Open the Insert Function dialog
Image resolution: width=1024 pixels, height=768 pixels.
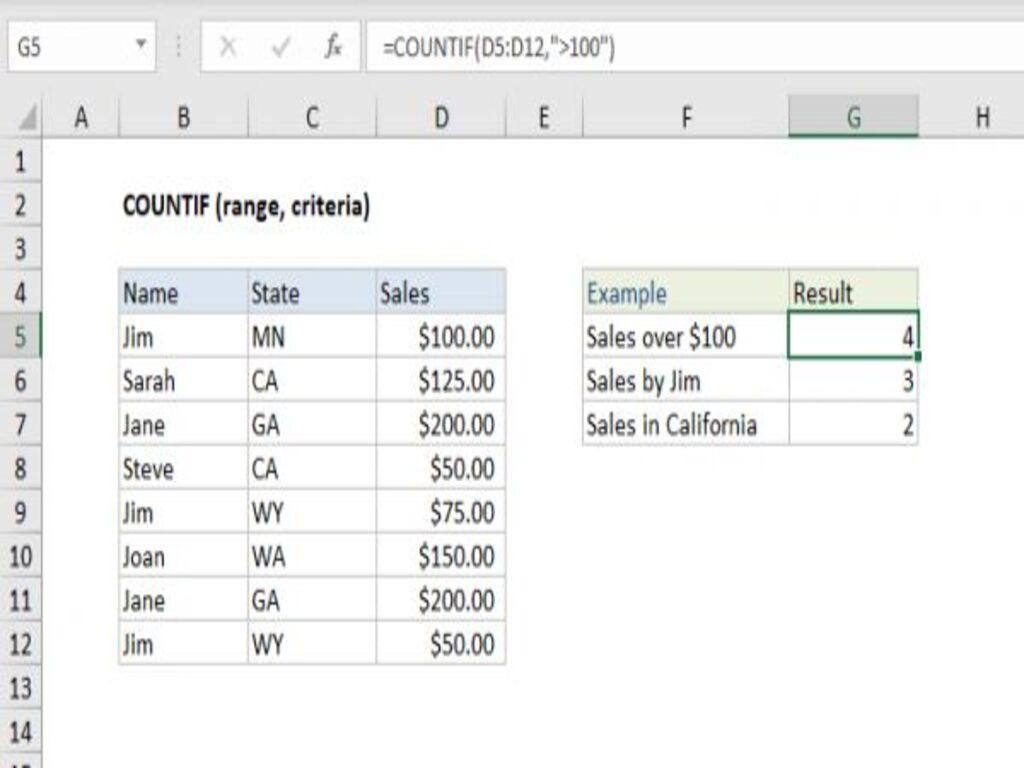pyautogui.click(x=333, y=43)
